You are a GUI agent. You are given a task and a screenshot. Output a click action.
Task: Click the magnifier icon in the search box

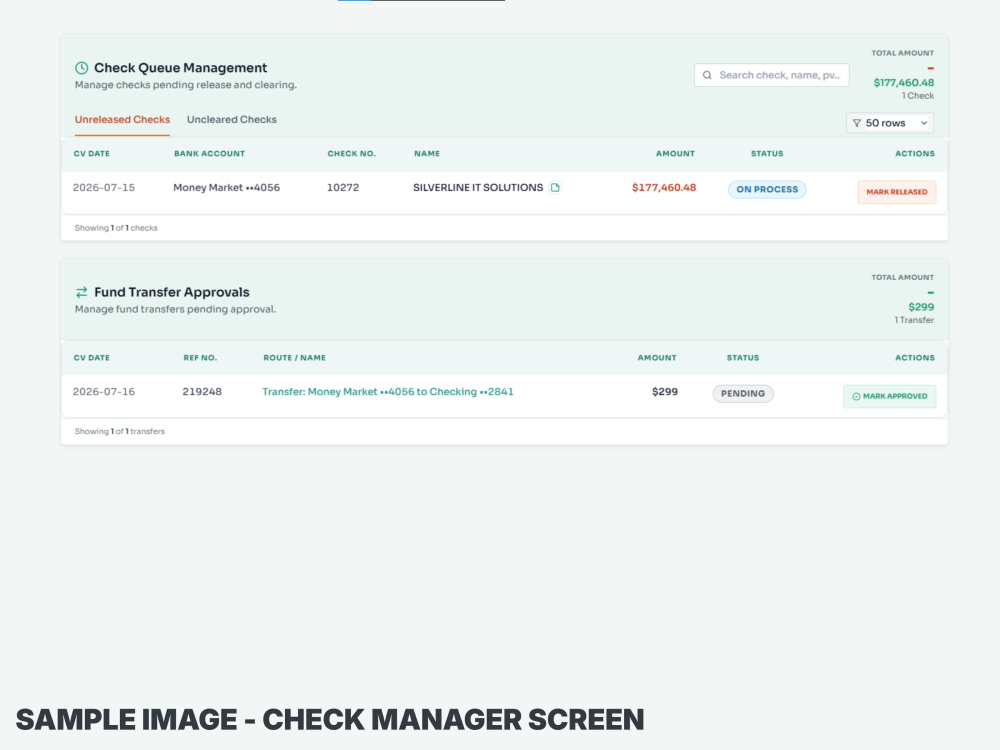pyautogui.click(x=707, y=75)
